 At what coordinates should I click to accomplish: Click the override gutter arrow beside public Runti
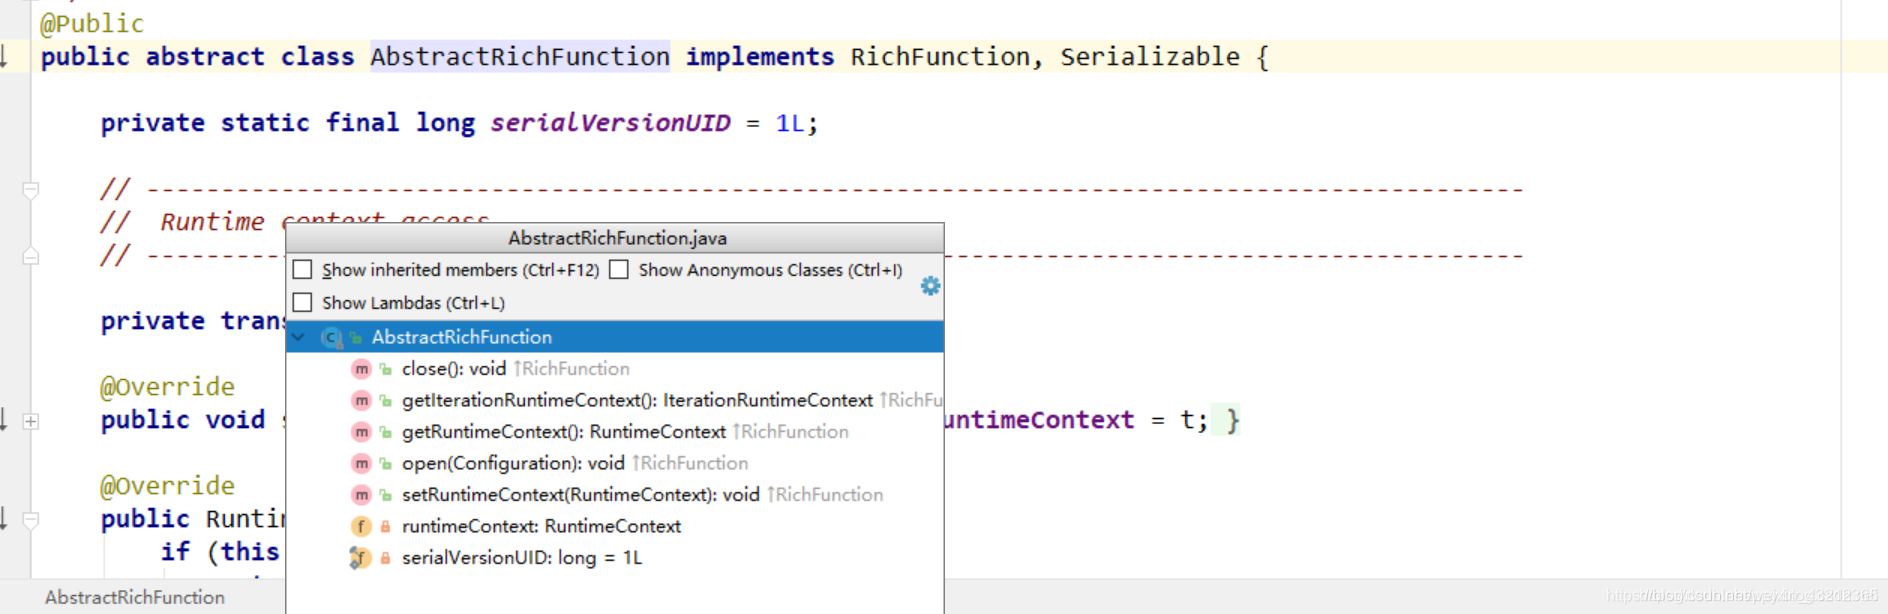(x=4, y=518)
